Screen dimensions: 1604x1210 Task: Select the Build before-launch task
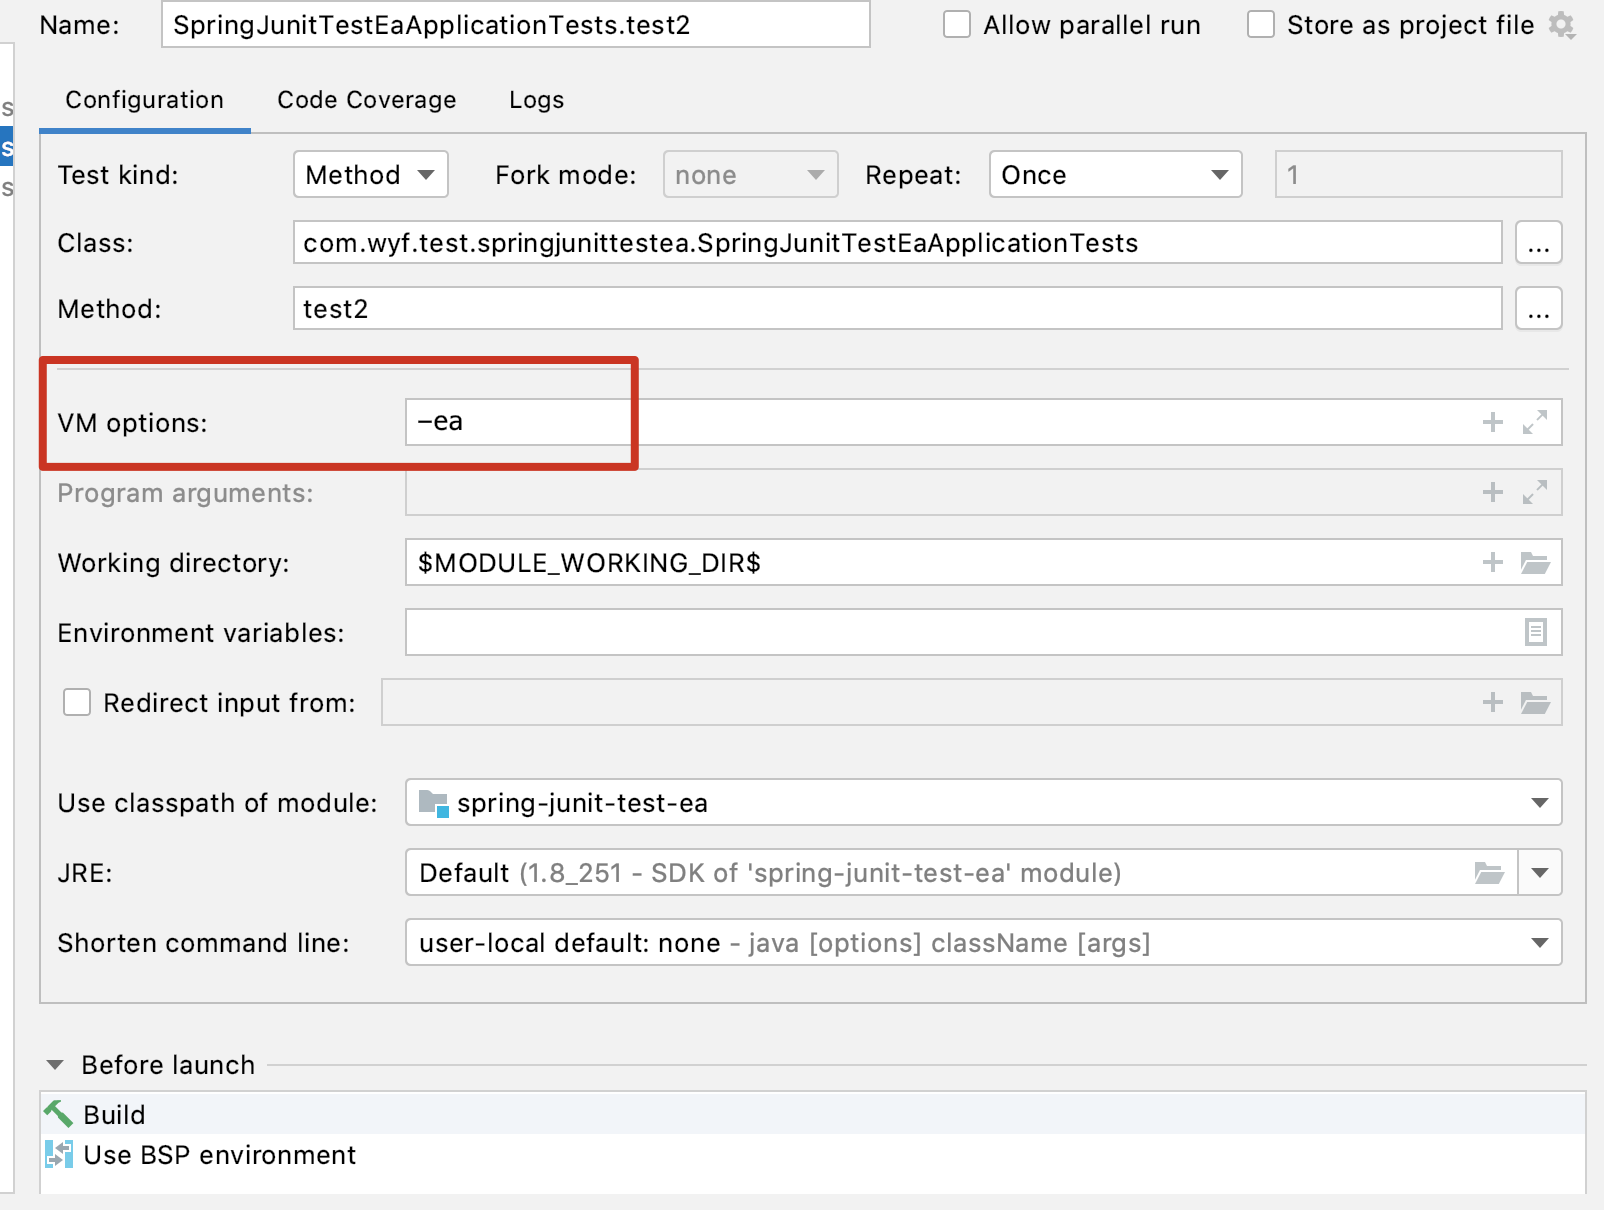point(813,1113)
